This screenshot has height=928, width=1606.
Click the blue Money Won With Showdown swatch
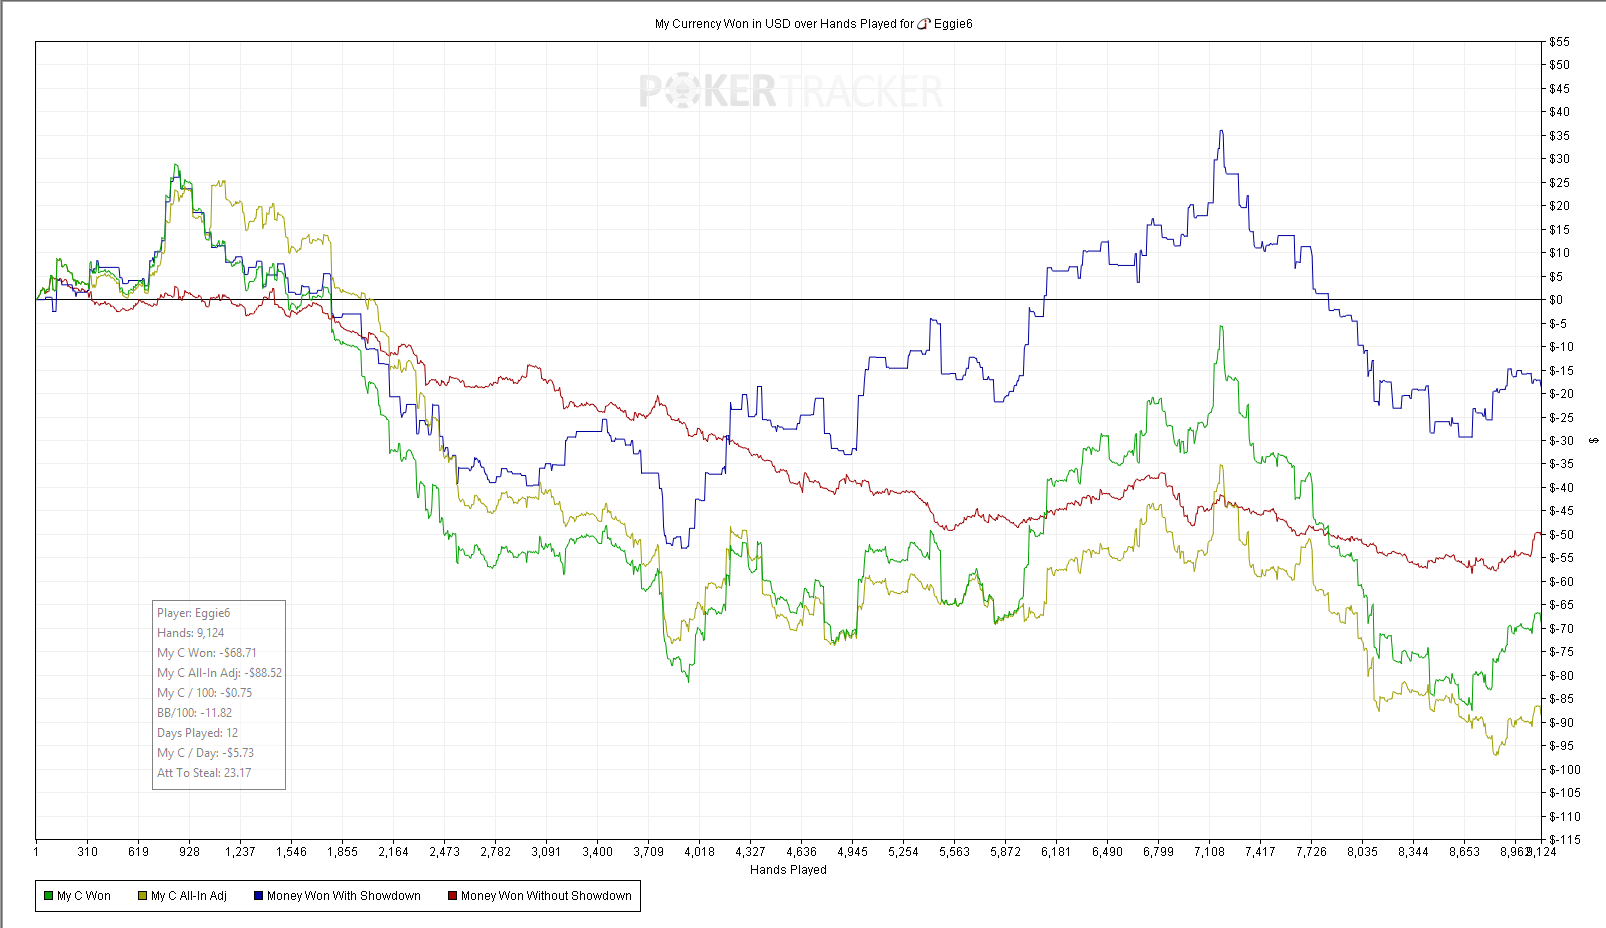click(258, 896)
